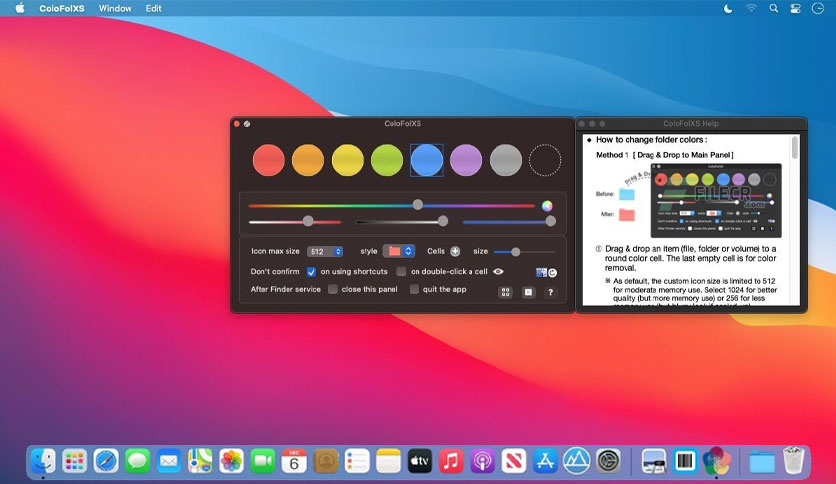The image size is (836, 484).
Task: Open Calendar from the Dock
Action: point(294,461)
